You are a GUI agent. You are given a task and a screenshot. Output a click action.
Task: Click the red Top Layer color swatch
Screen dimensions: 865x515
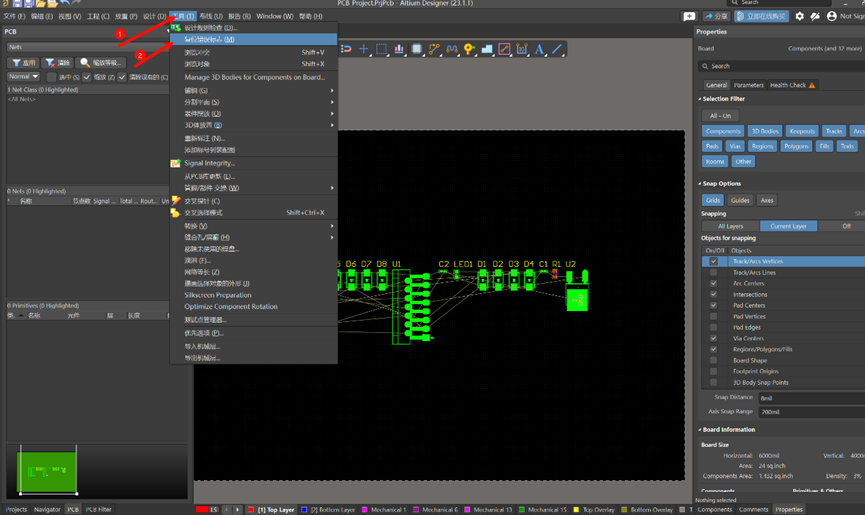250,509
